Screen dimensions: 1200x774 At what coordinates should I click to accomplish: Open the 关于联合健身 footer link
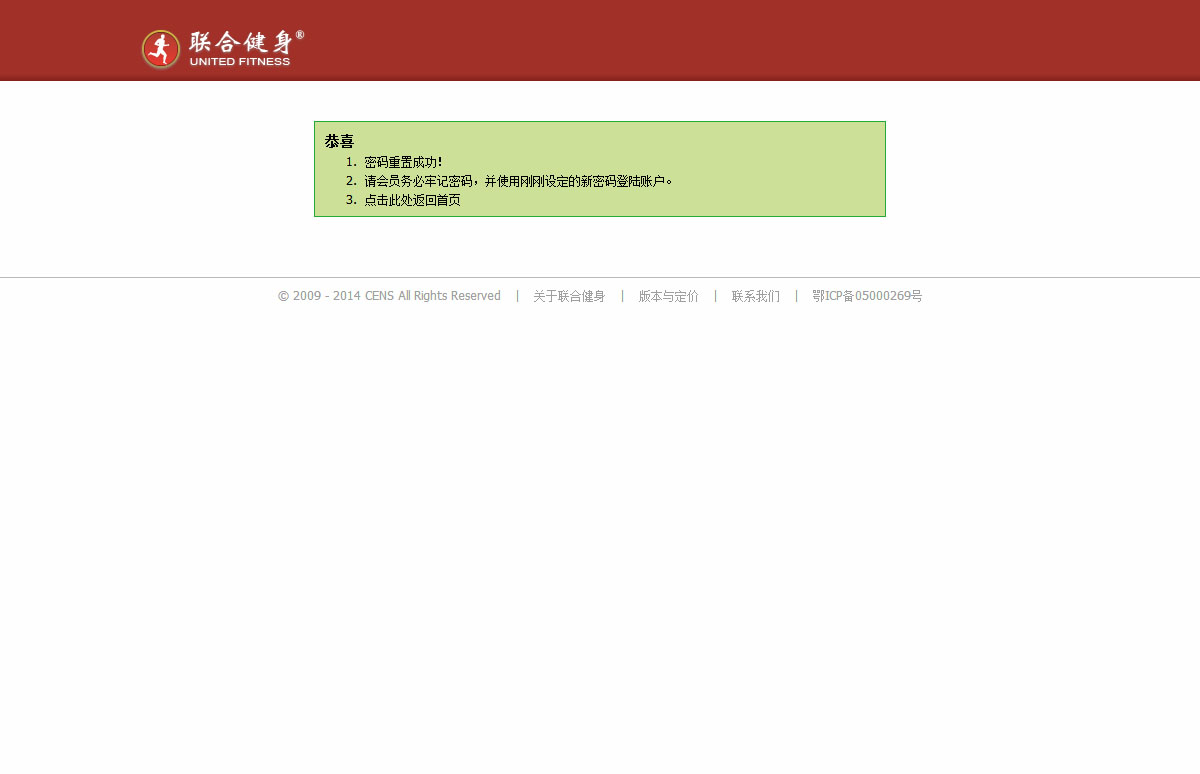coord(569,296)
